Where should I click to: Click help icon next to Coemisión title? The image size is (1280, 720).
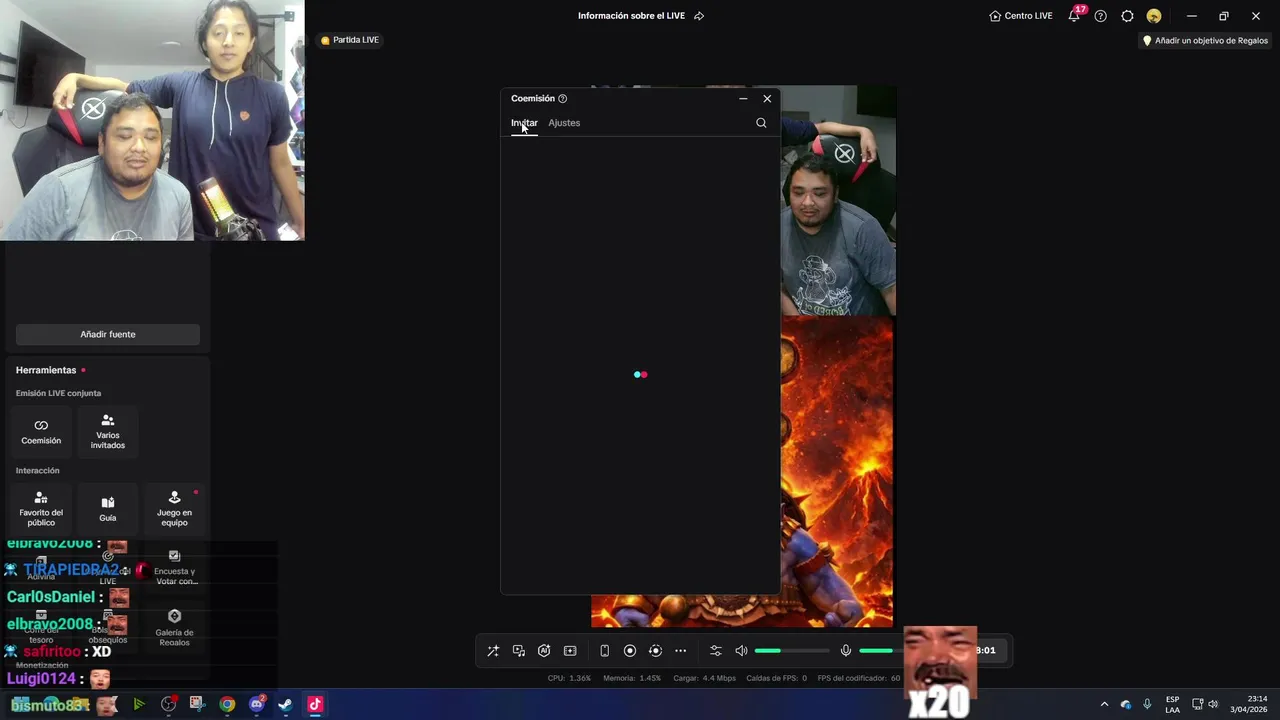coord(562,99)
